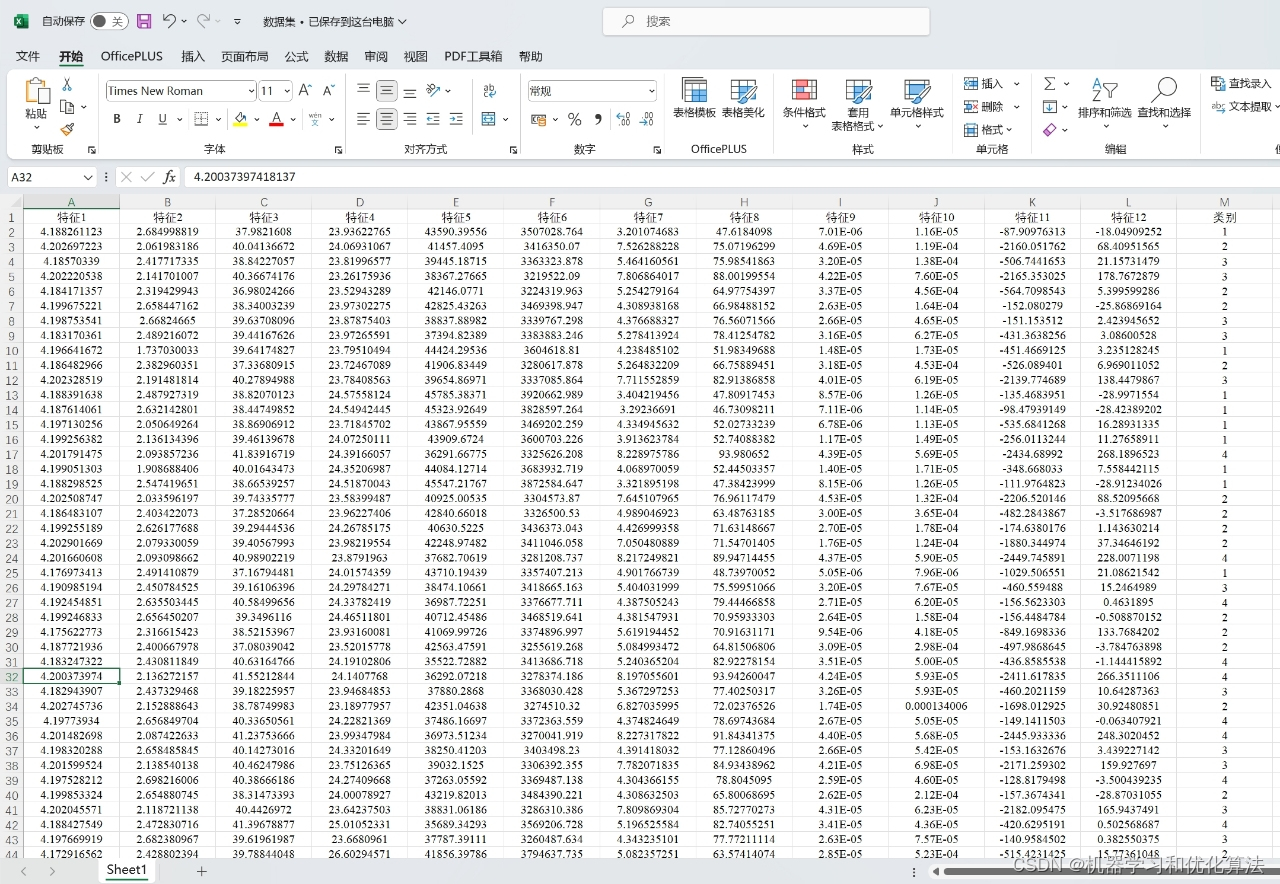
Task: Apply percent style with % icon
Action: (x=575, y=119)
